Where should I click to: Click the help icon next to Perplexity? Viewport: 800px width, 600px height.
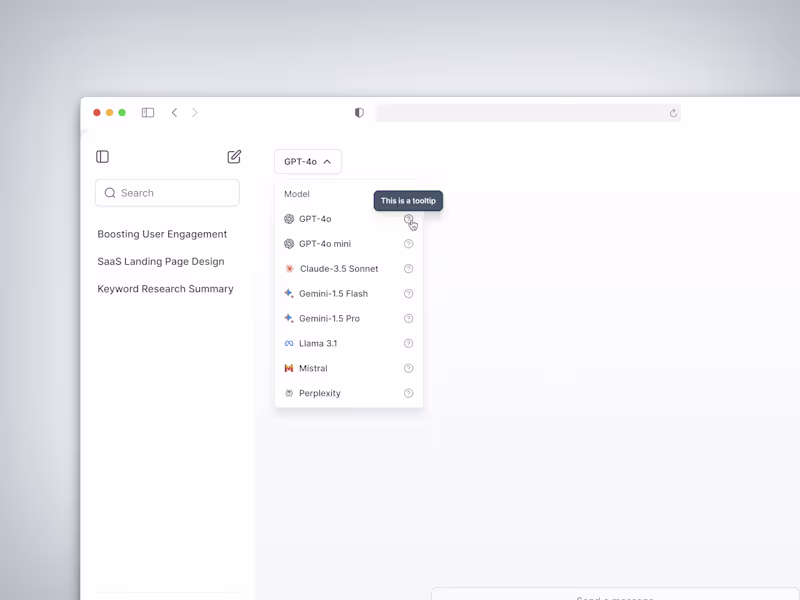pos(408,393)
